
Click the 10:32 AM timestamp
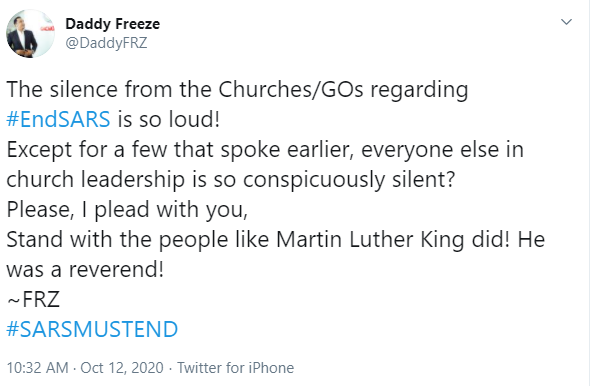click(38, 368)
